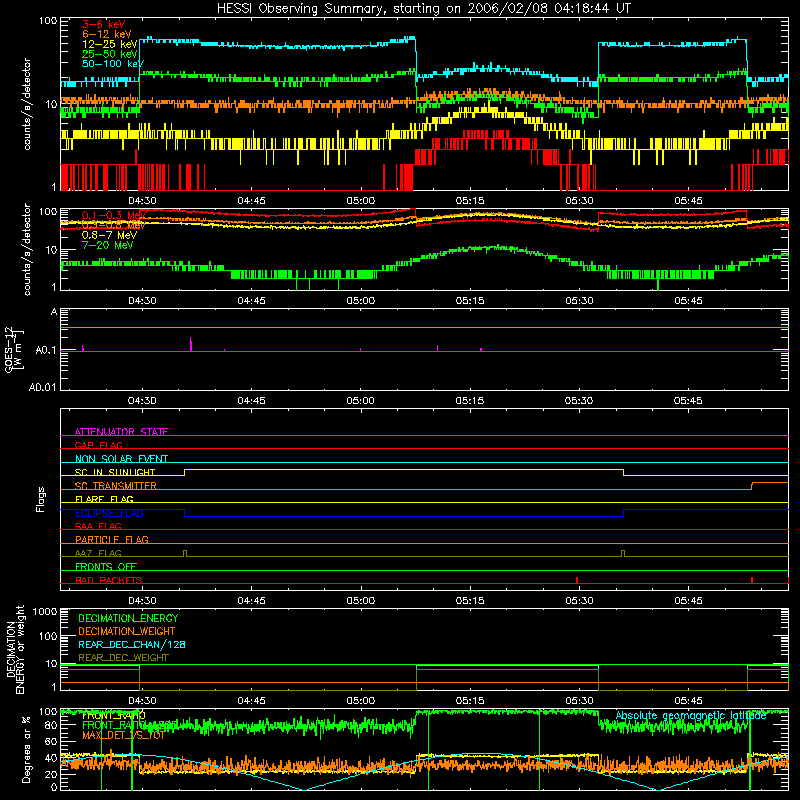Click the 05:45 tick label under Flags plot
The height and width of the screenshot is (800, 800).
point(688,601)
